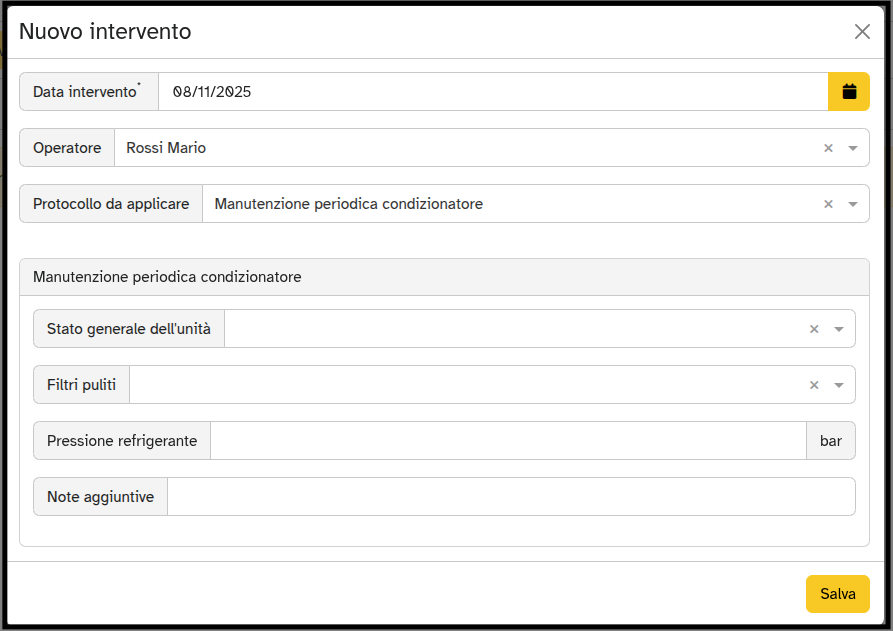Expand the Protocollo da applicare dropdown
This screenshot has width=893, height=631.
pyautogui.click(x=855, y=203)
